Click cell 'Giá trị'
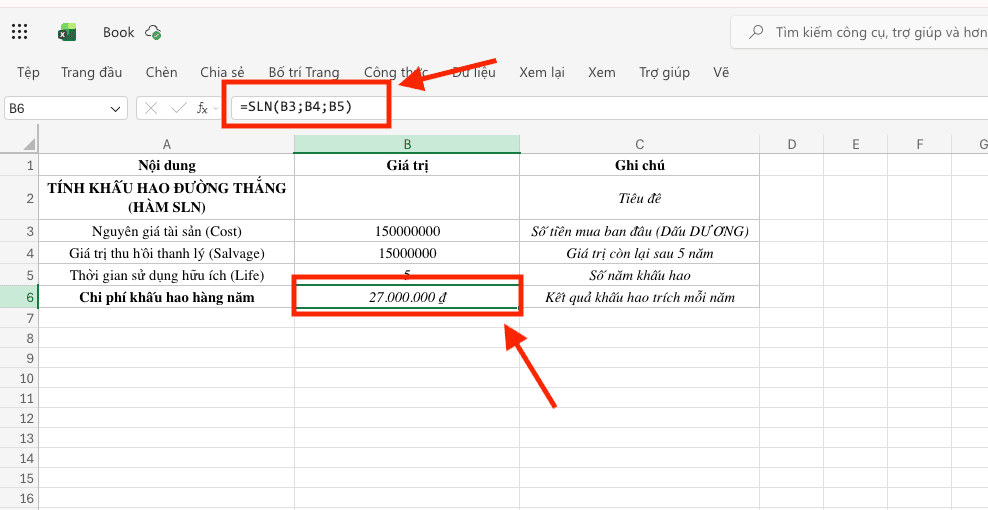This screenshot has width=988, height=510. (407, 166)
